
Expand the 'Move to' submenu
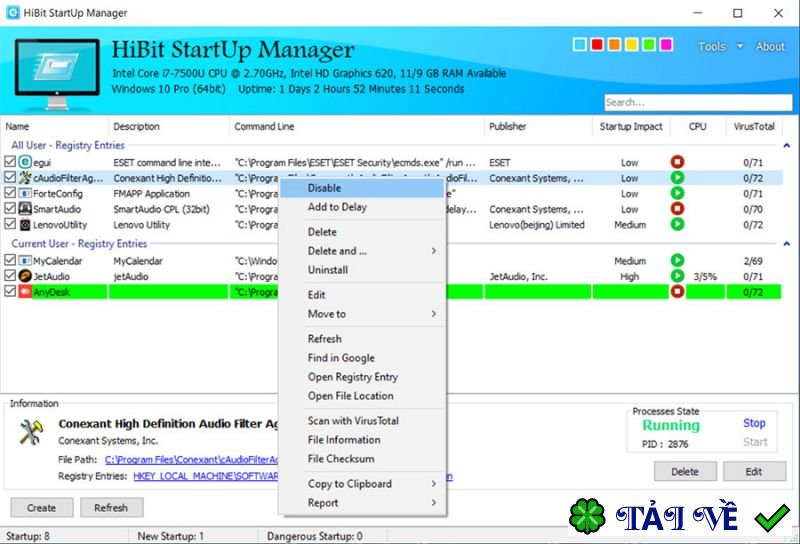pyautogui.click(x=362, y=314)
